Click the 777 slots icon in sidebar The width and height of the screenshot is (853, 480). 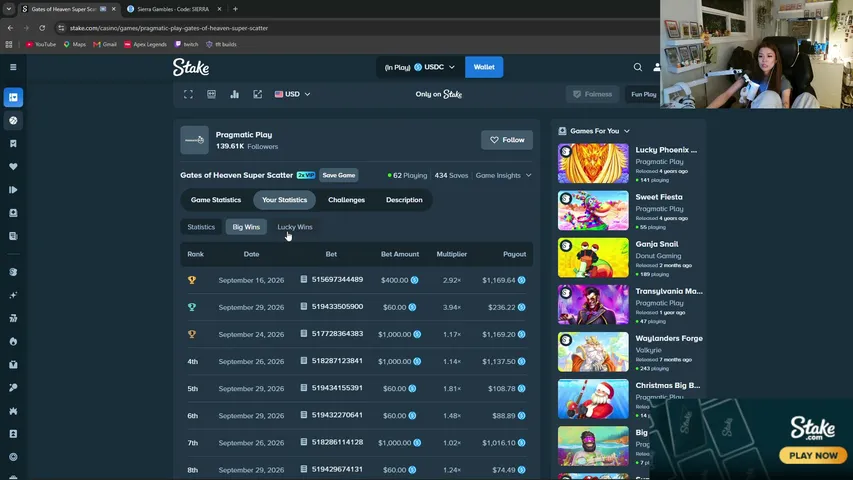13,318
